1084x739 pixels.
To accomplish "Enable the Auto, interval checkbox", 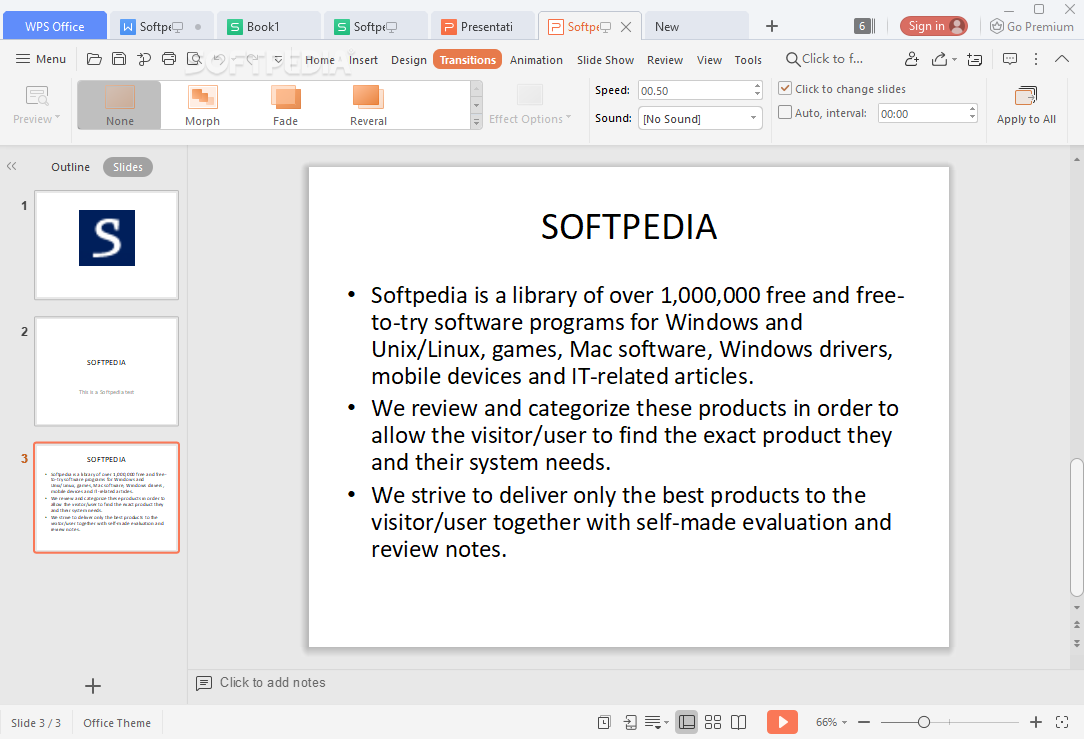I will 785,112.
